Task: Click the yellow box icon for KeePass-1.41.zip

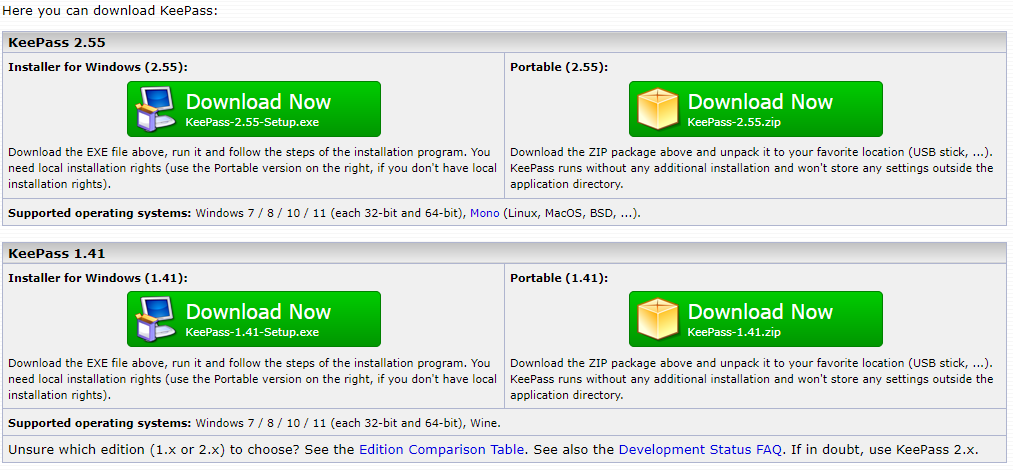Action: coord(658,320)
